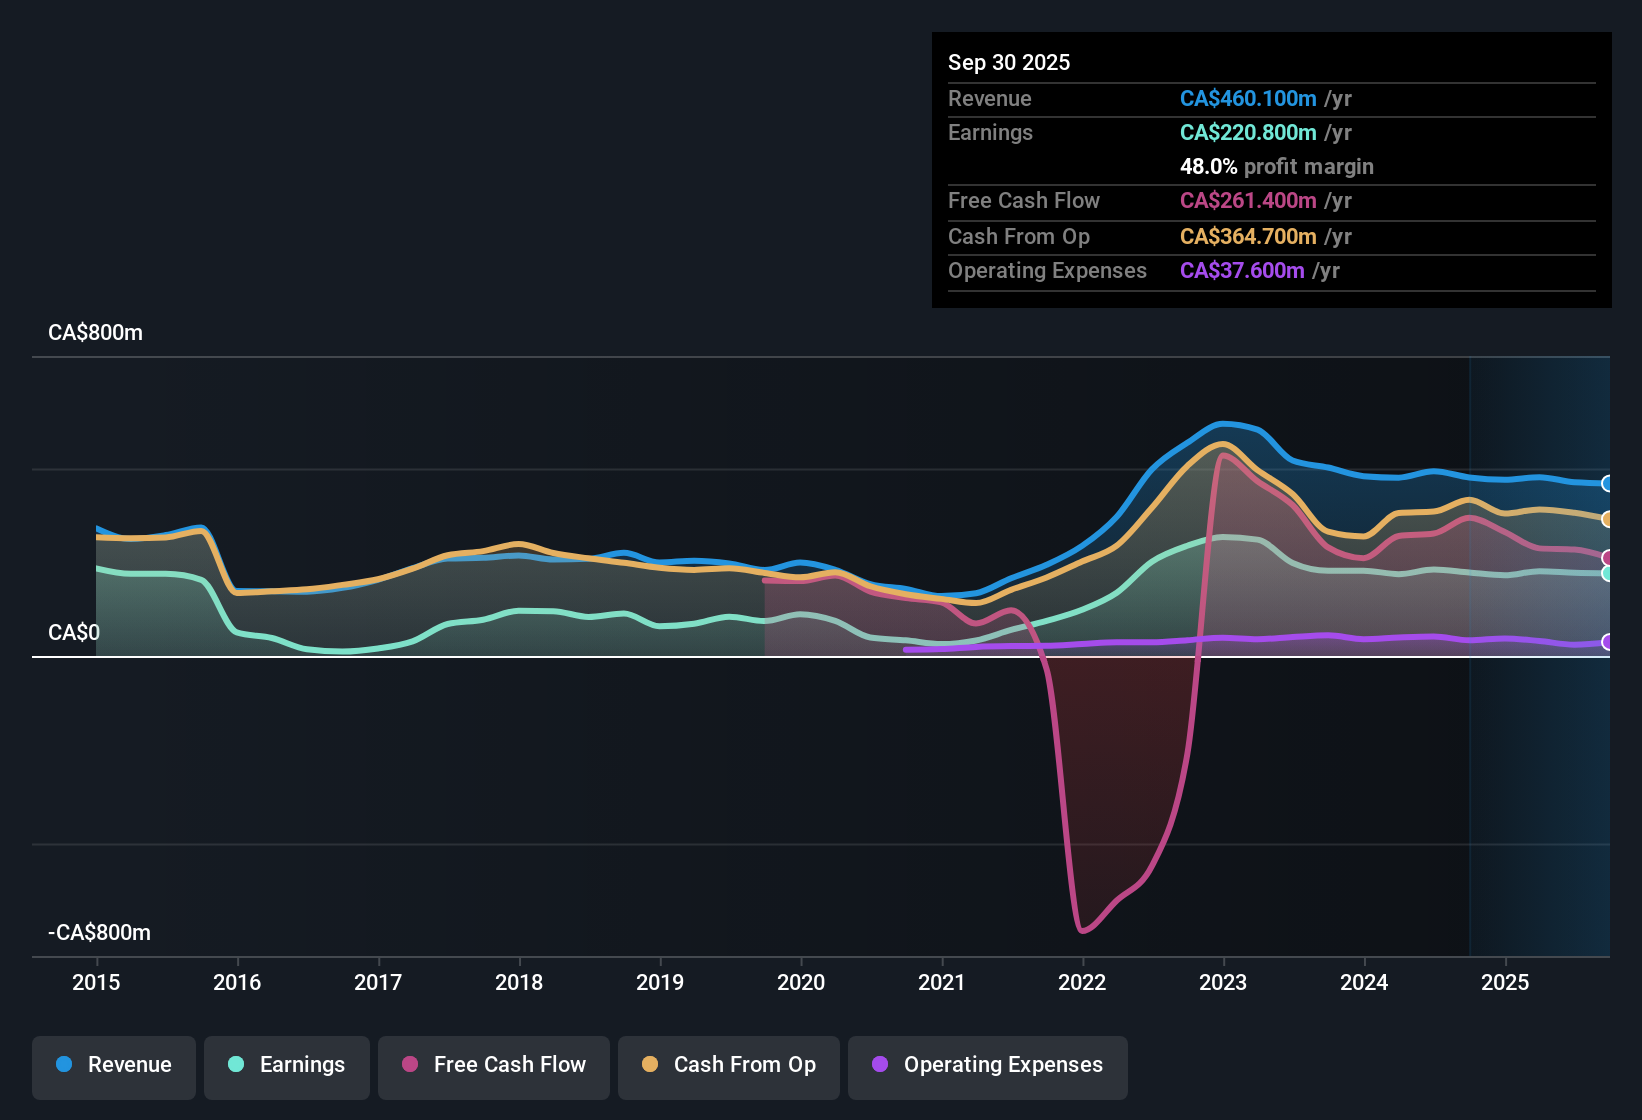Toggle the Operating Expenses series
This screenshot has width=1642, height=1120.
coord(988,1065)
